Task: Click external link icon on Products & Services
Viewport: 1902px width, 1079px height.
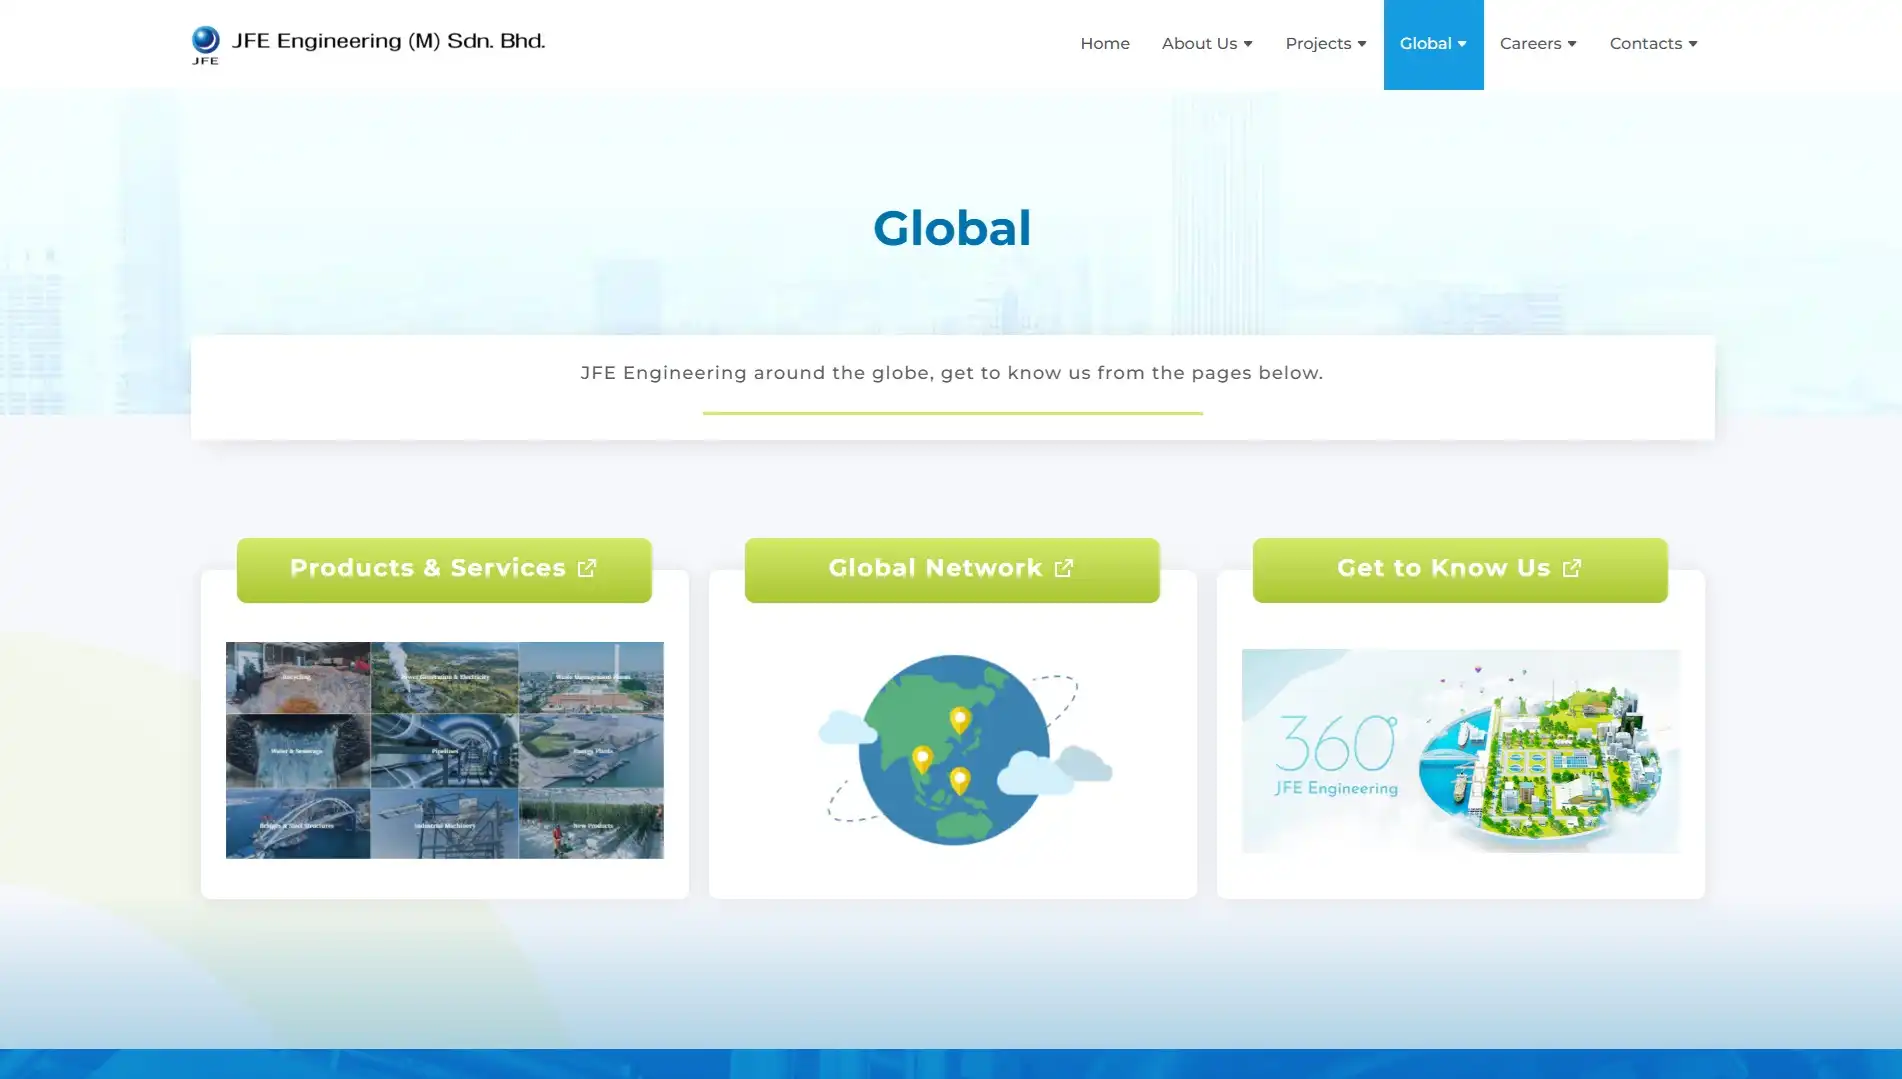Action: pyautogui.click(x=587, y=568)
